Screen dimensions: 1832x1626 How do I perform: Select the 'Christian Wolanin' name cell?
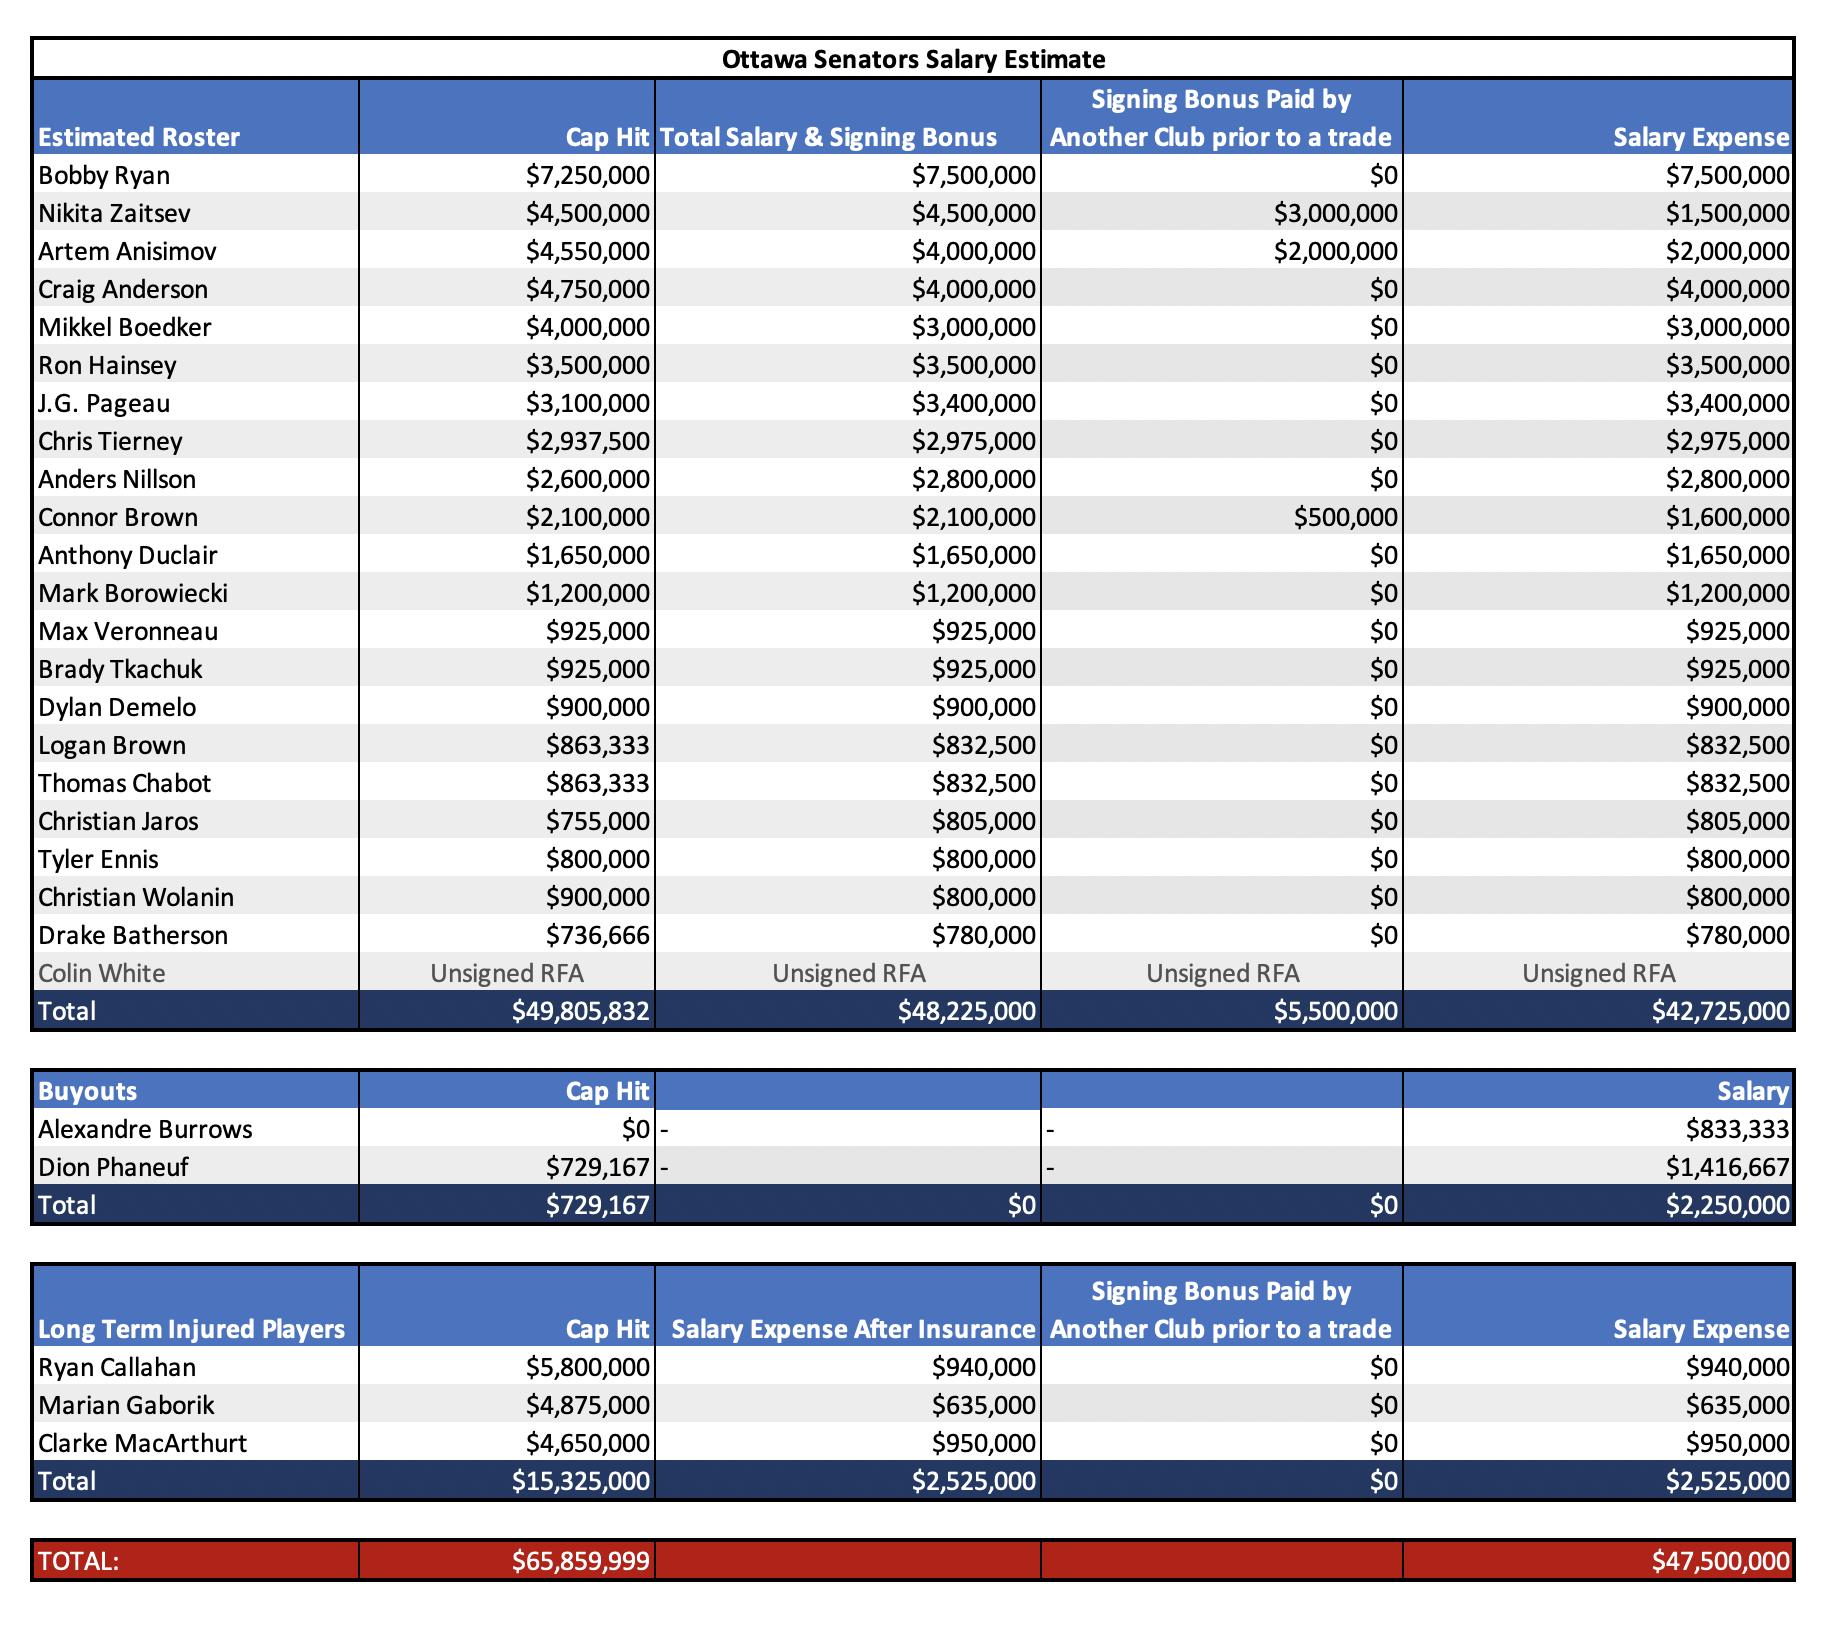coord(196,897)
